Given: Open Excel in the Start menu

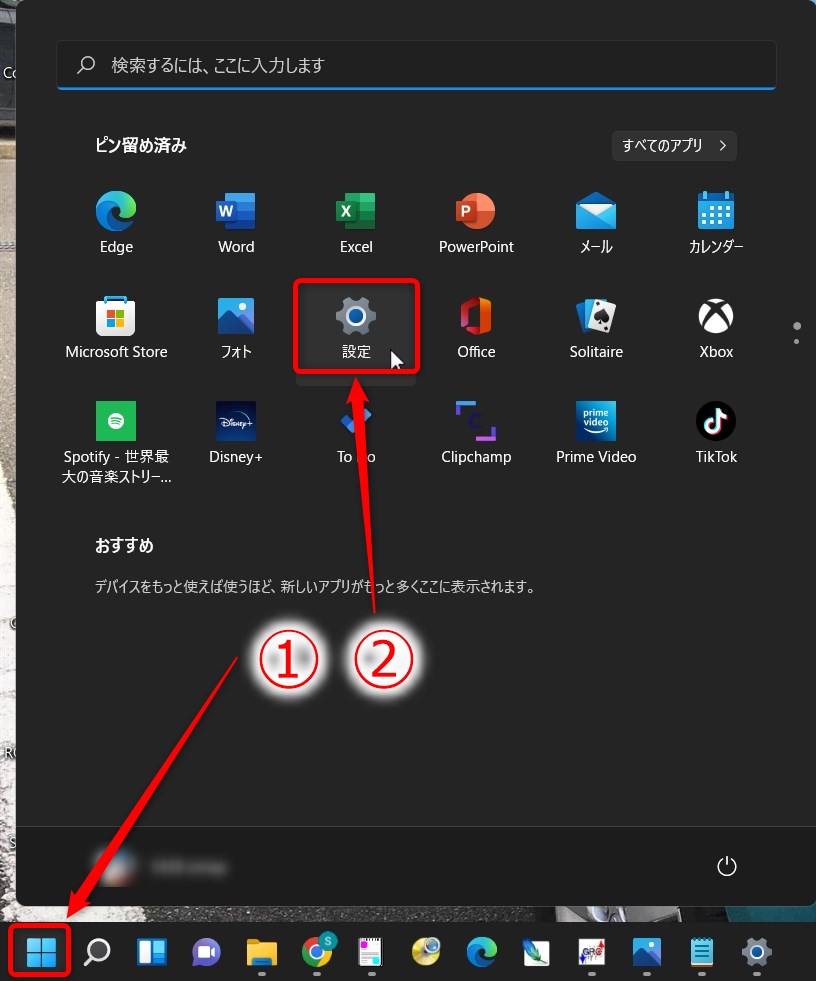Looking at the screenshot, I should pos(356,223).
